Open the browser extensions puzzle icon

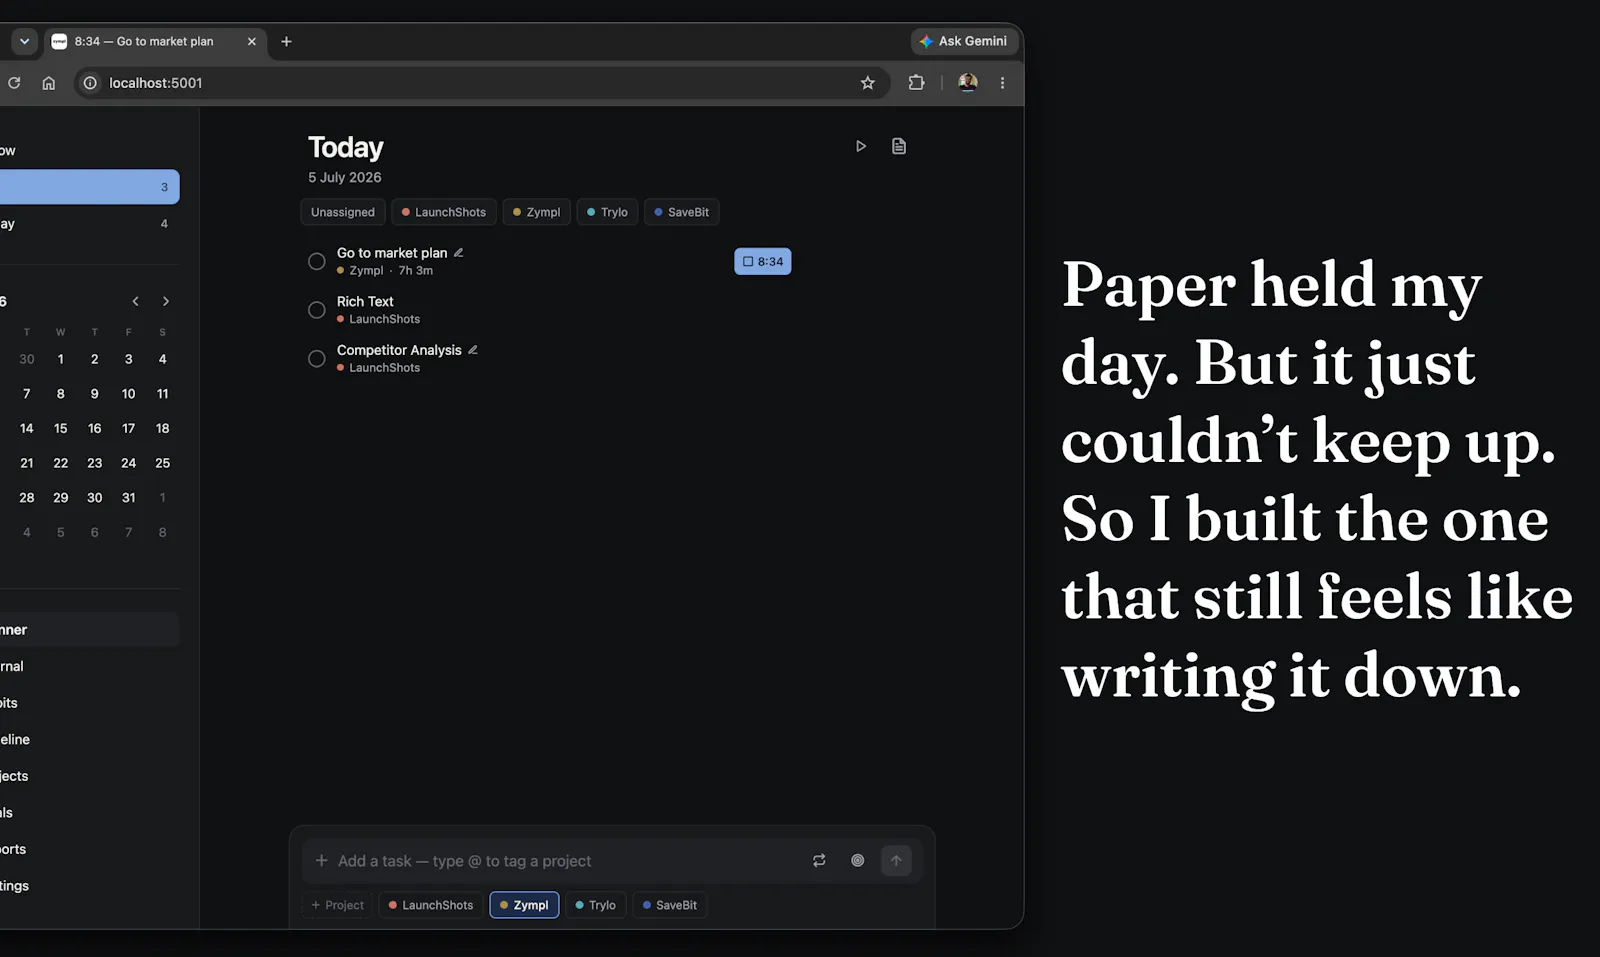tap(916, 83)
